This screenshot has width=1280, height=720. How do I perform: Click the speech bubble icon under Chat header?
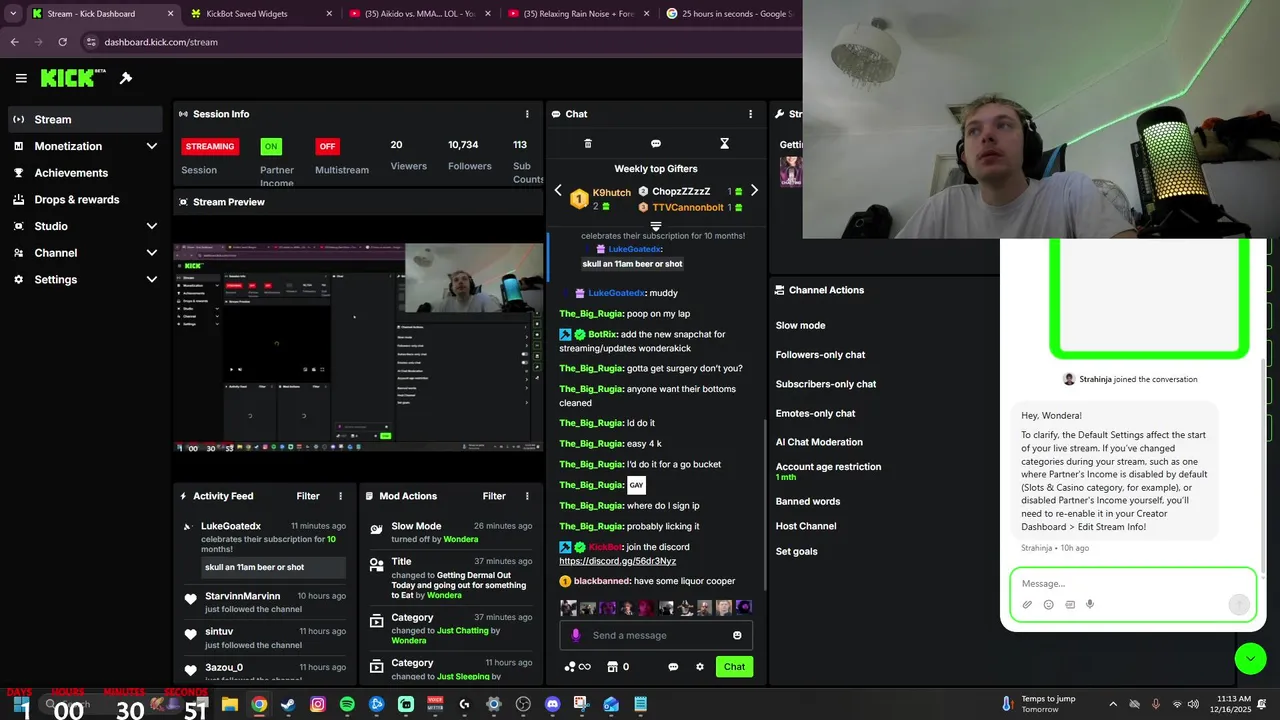click(656, 144)
